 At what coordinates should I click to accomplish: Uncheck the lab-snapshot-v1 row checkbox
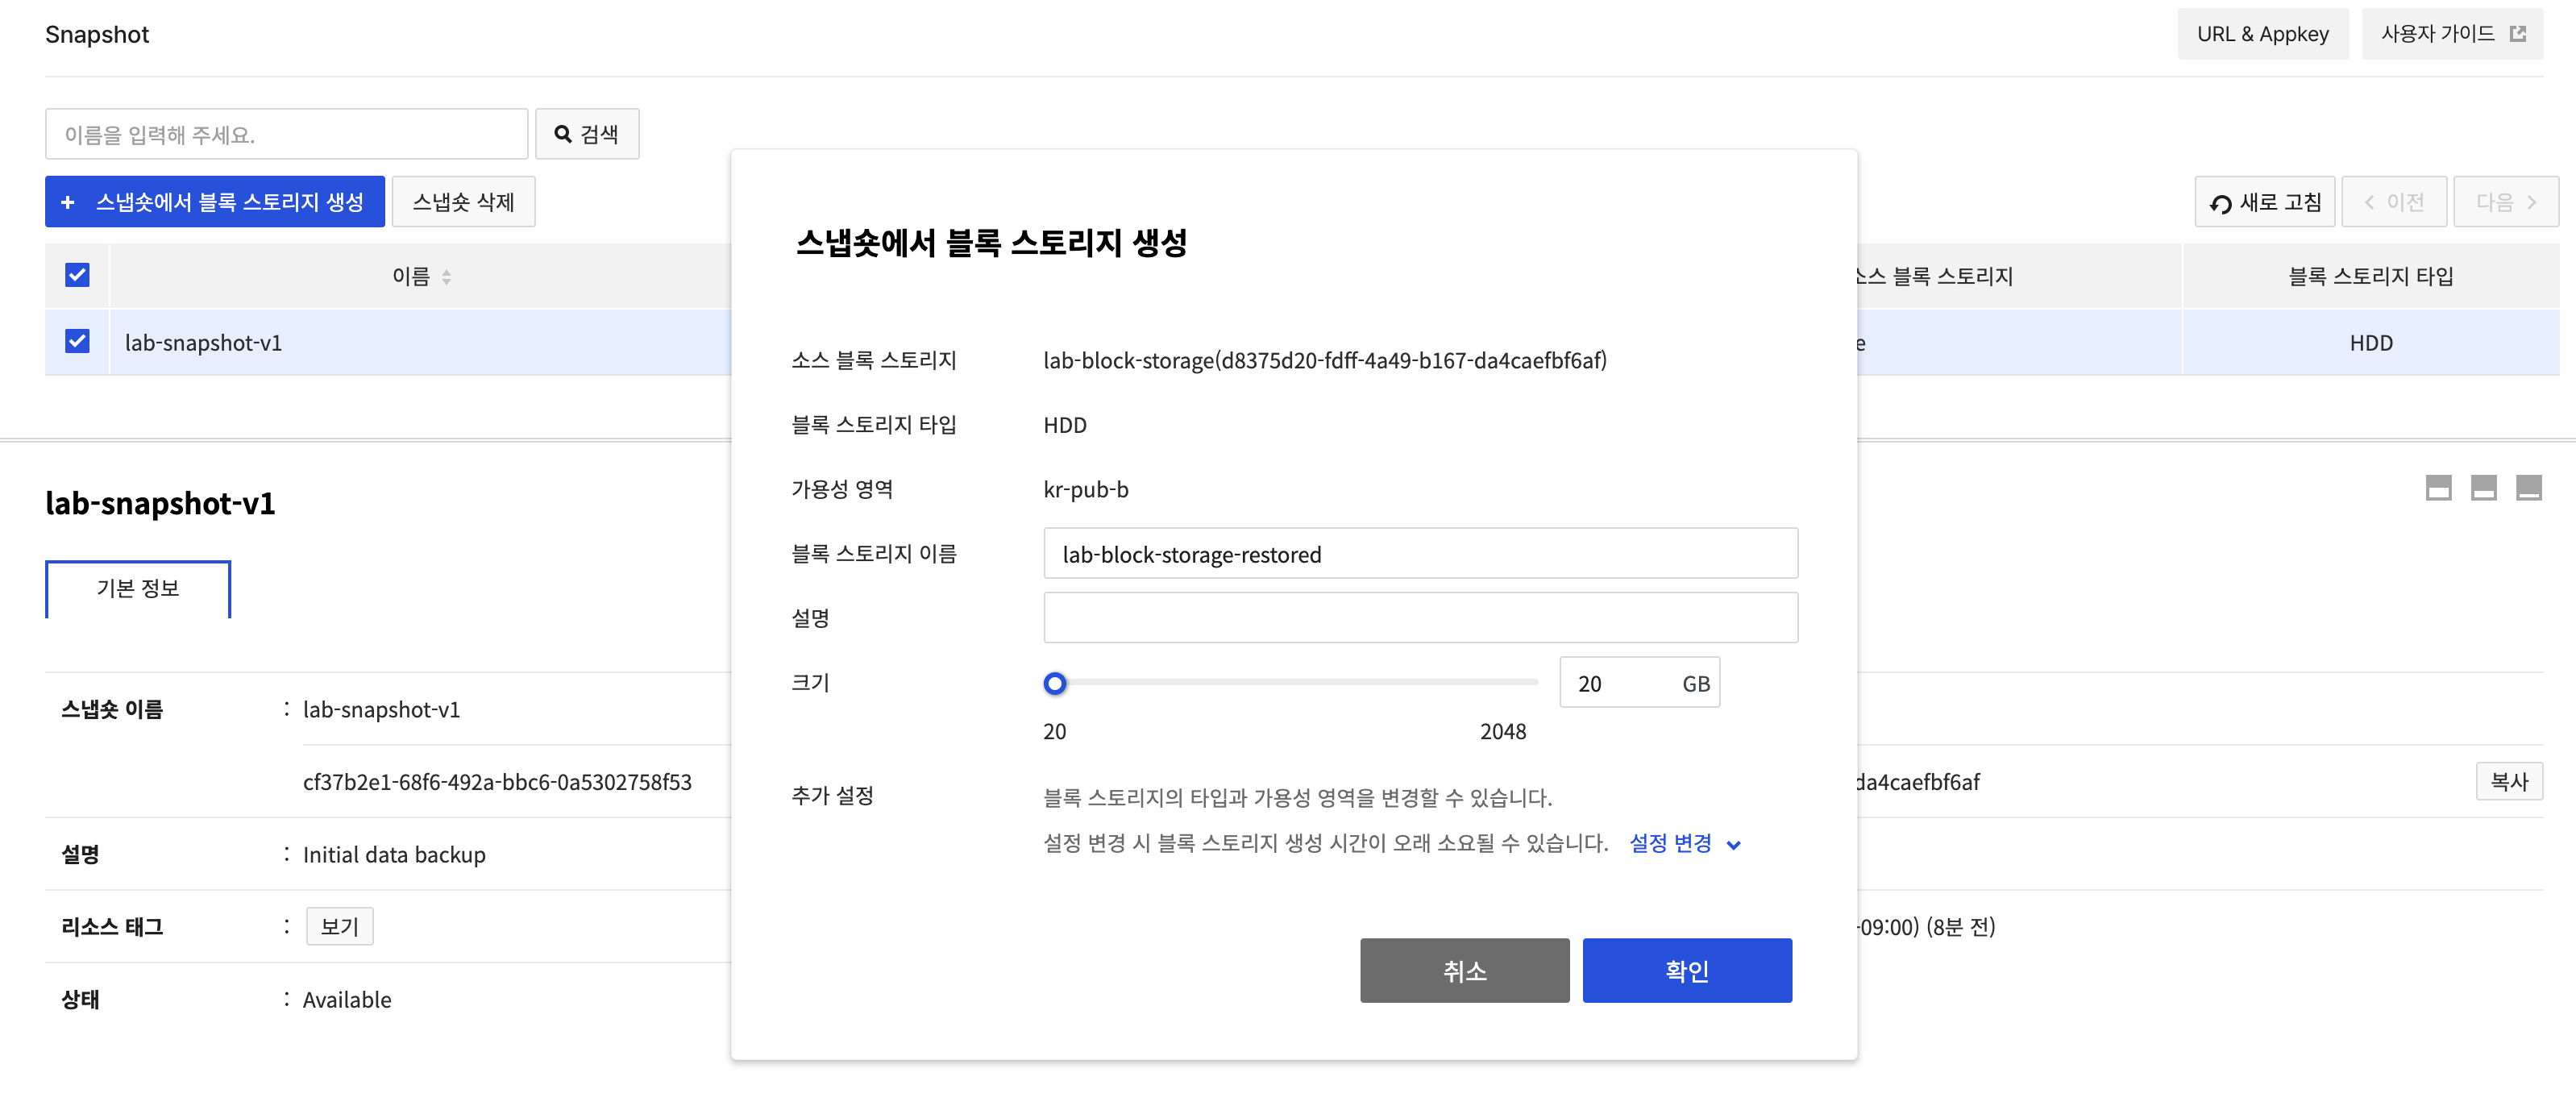tap(77, 342)
